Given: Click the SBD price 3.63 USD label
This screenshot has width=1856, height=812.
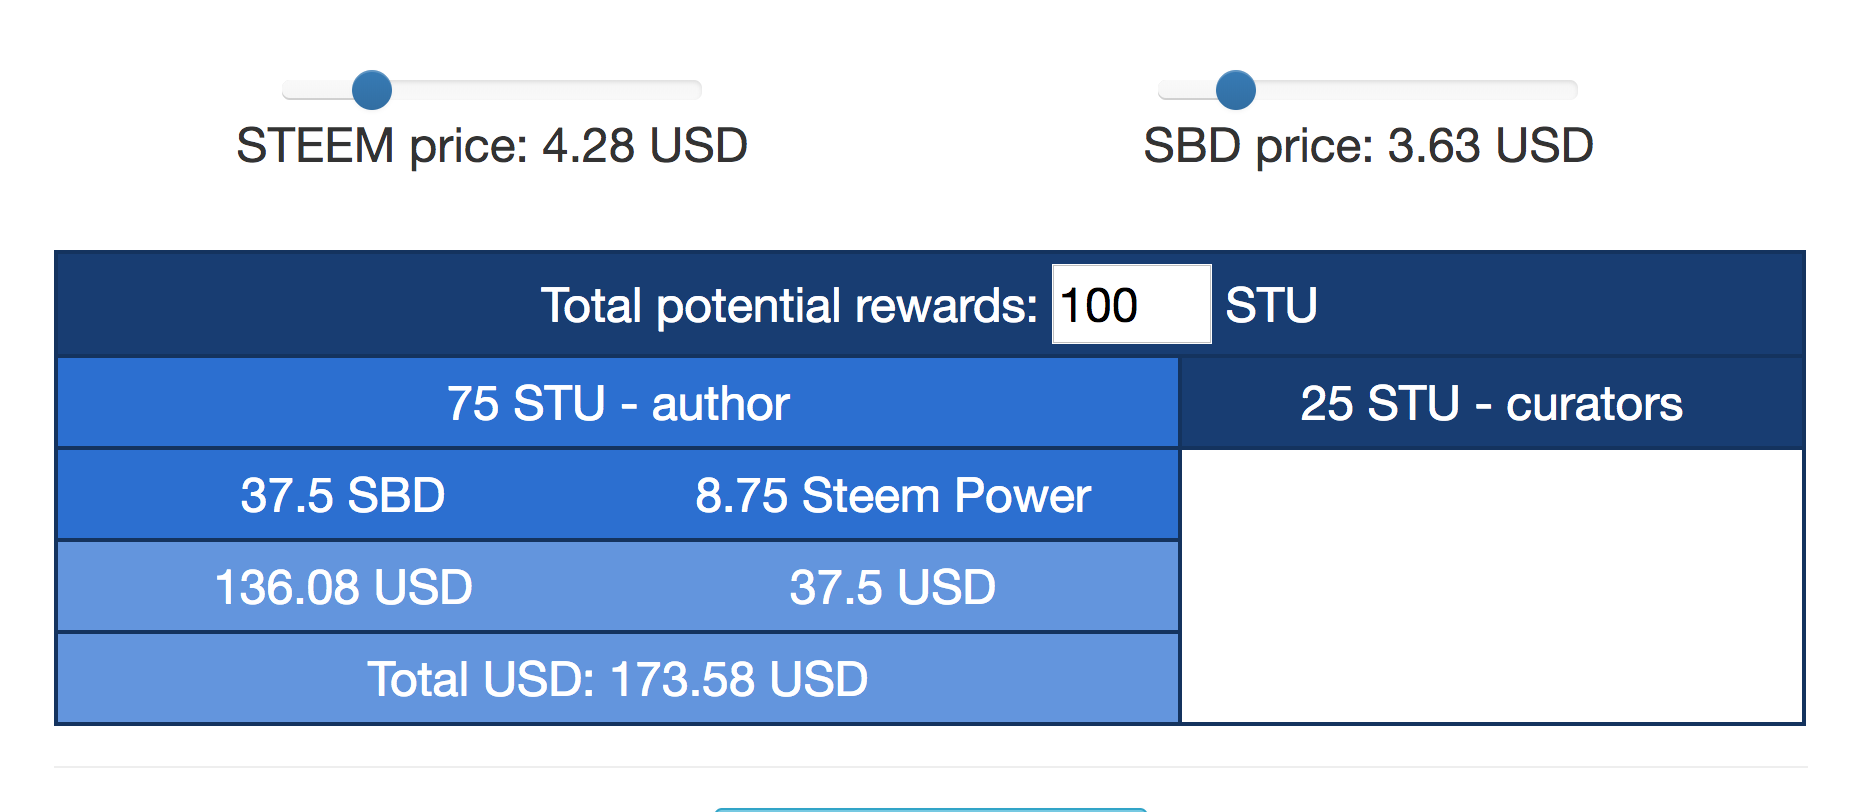Looking at the screenshot, I should click(1368, 146).
